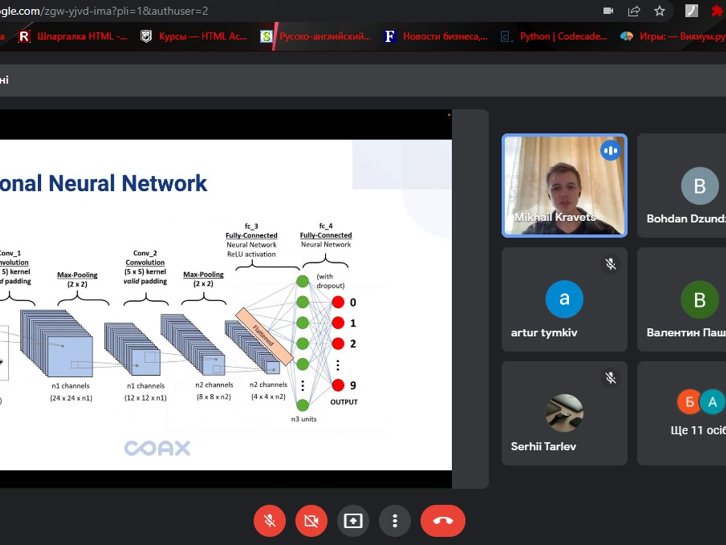Hang up with the red leave call button
Viewport: 726px width, 545px height.
[443, 521]
